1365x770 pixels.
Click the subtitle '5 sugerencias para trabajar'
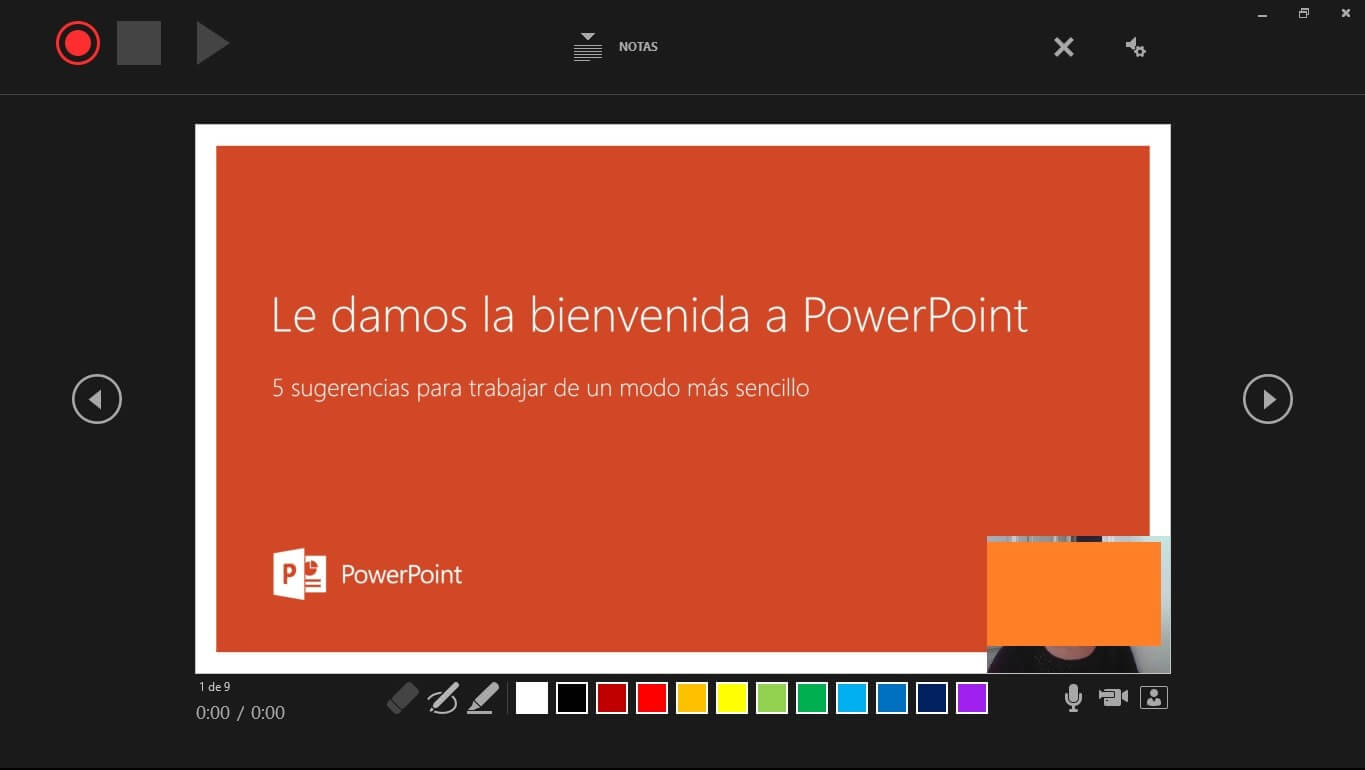pos(409,388)
